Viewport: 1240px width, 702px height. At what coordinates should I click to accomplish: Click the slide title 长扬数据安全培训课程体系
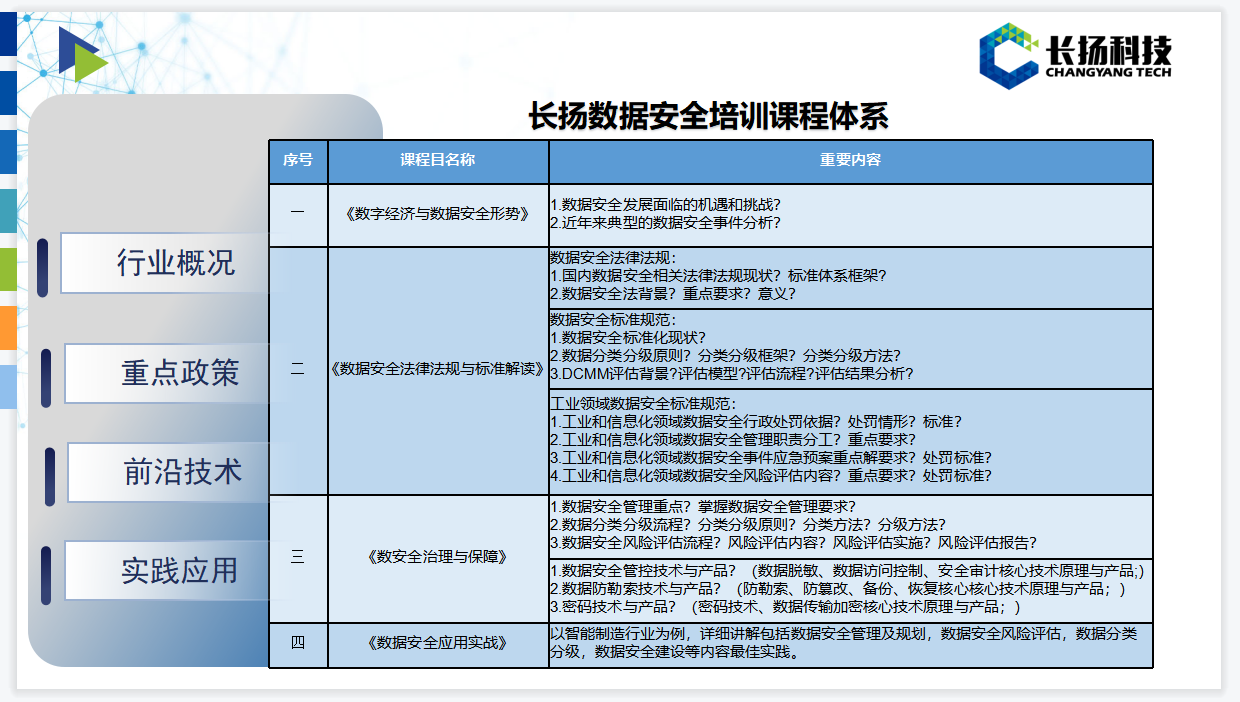click(708, 116)
